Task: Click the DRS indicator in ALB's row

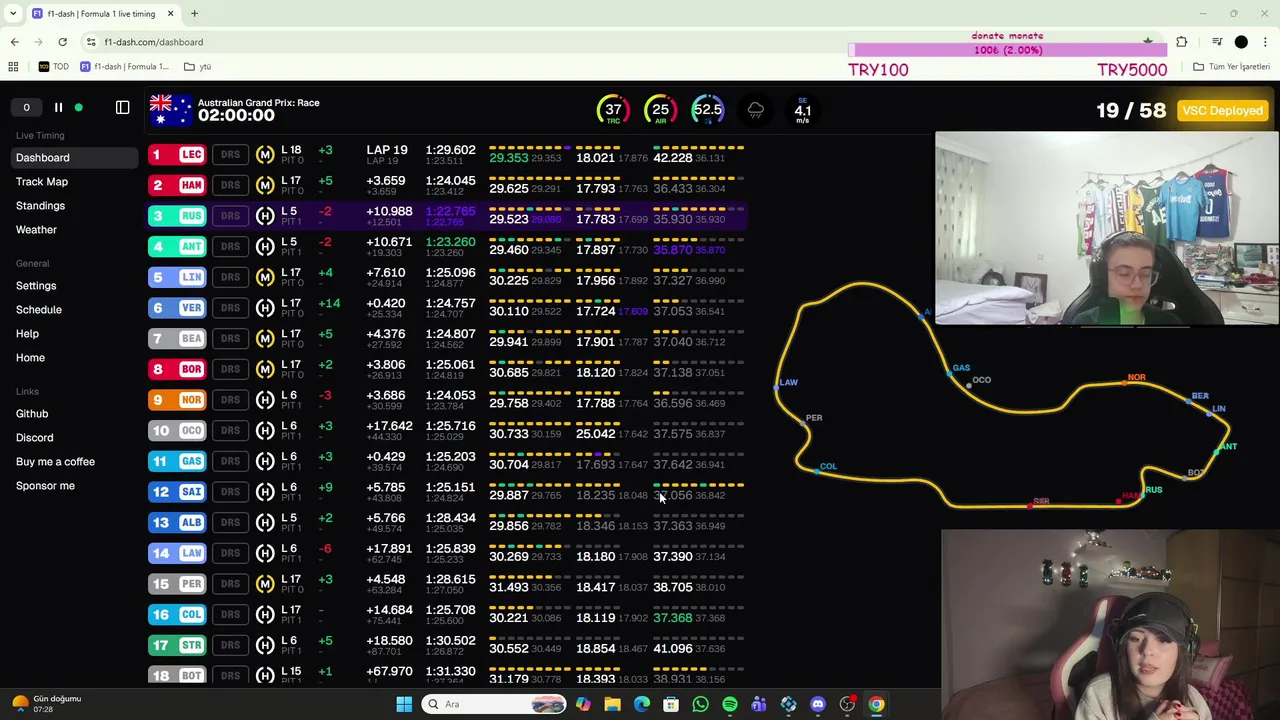Action: point(230,522)
